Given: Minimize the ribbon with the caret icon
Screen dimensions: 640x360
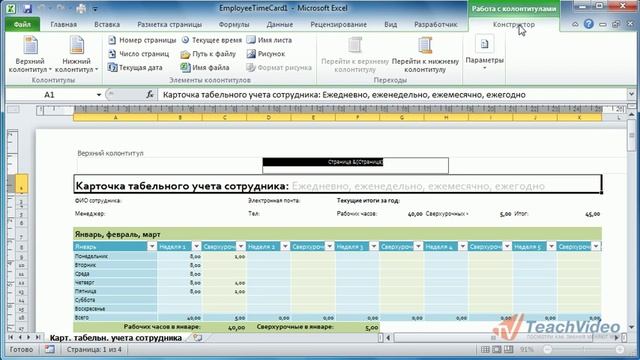Looking at the screenshot, I should click(x=575, y=24).
